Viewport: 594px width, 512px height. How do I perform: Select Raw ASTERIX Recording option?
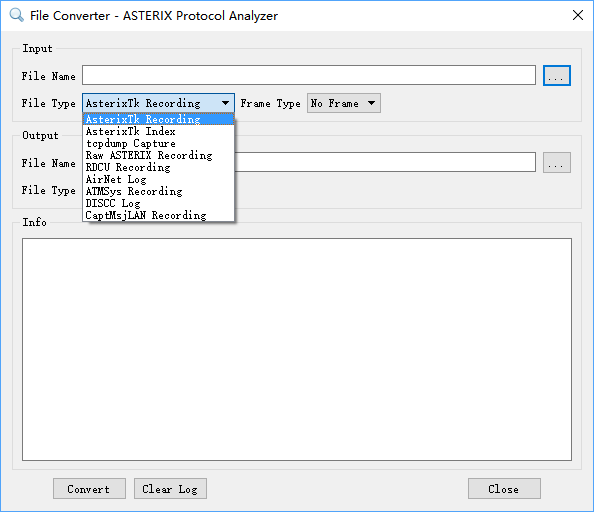click(x=158, y=155)
